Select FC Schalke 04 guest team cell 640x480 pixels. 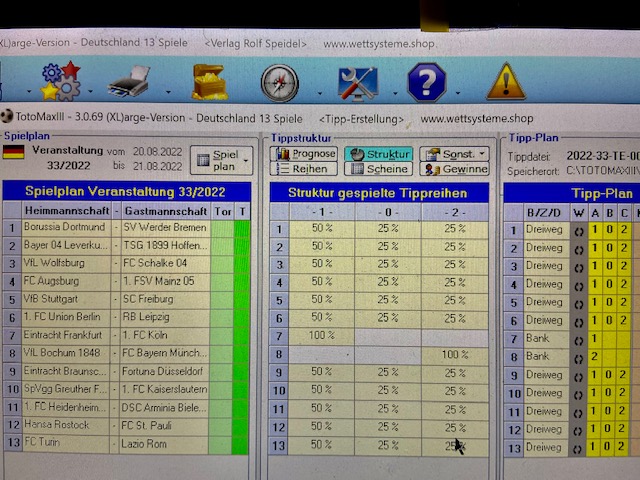coord(165,263)
